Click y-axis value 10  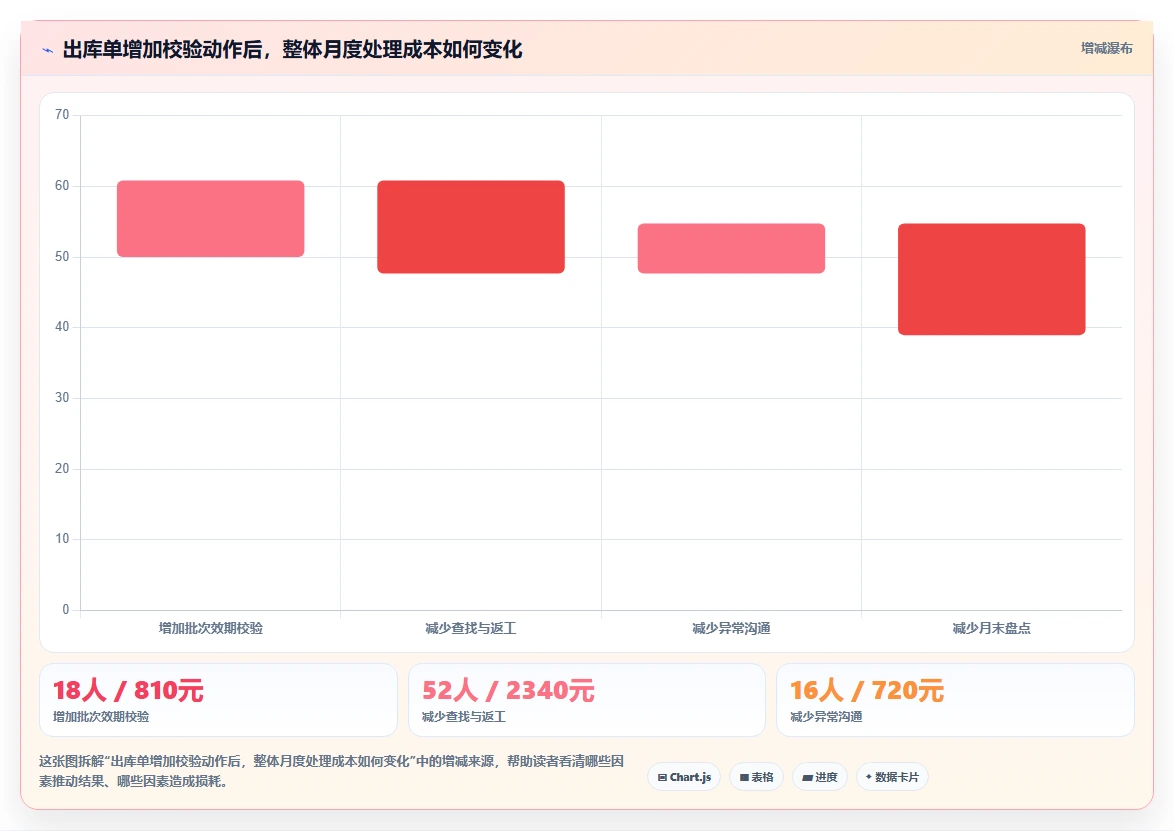point(62,538)
